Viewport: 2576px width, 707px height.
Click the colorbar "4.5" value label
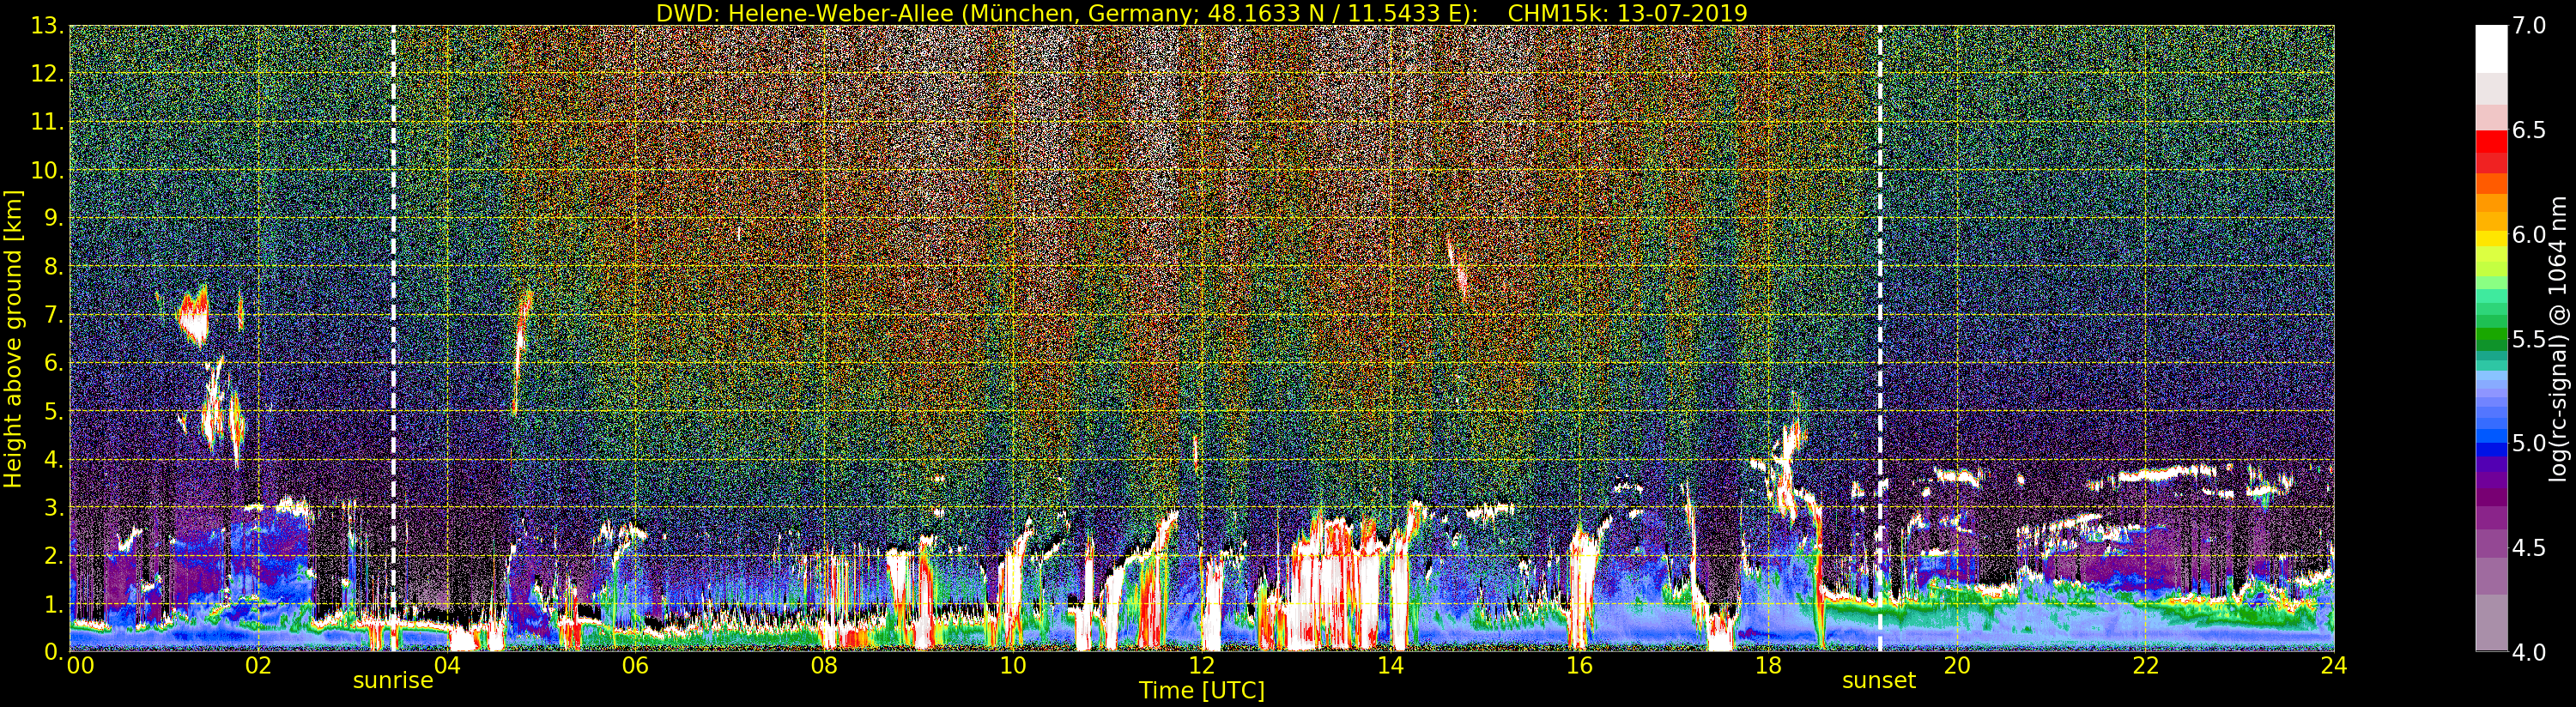(2529, 548)
